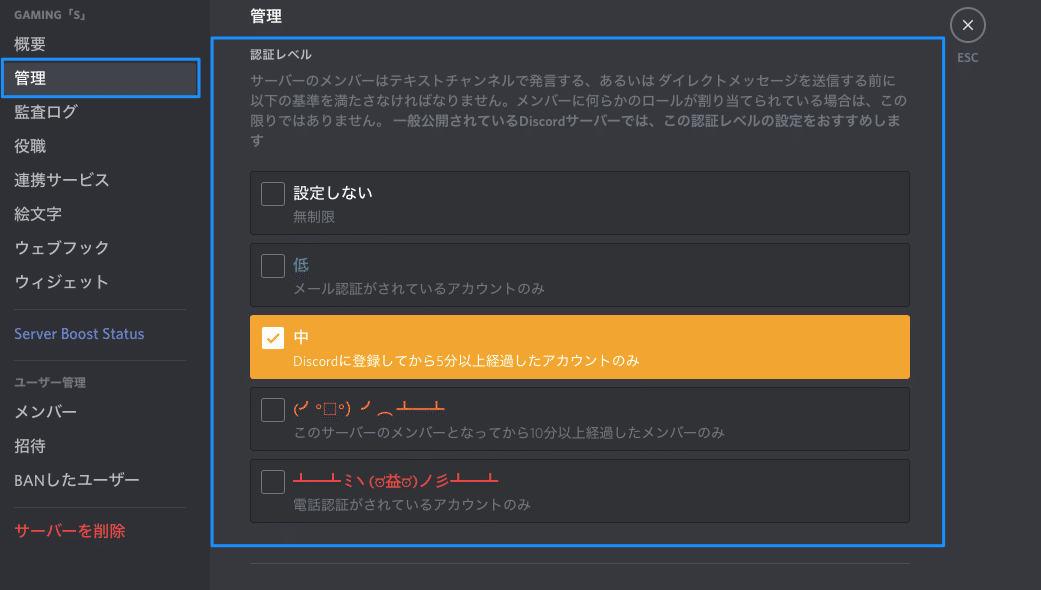Click the circular X close settings icon

967,25
